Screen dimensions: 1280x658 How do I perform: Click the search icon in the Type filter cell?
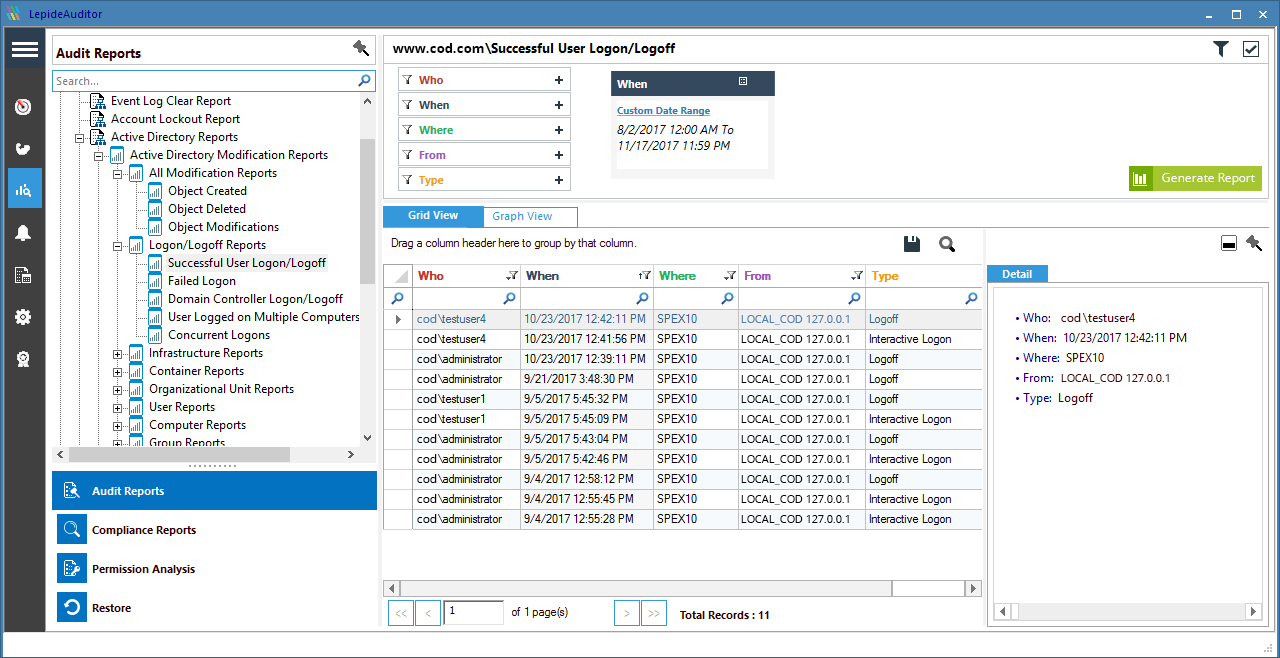971,298
